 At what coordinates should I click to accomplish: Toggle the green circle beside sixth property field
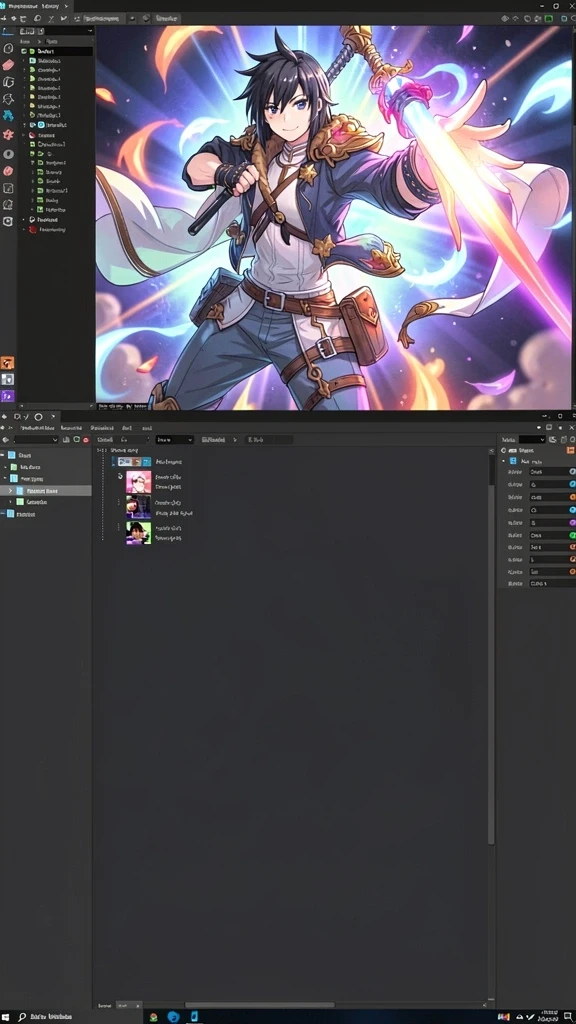(x=572, y=535)
